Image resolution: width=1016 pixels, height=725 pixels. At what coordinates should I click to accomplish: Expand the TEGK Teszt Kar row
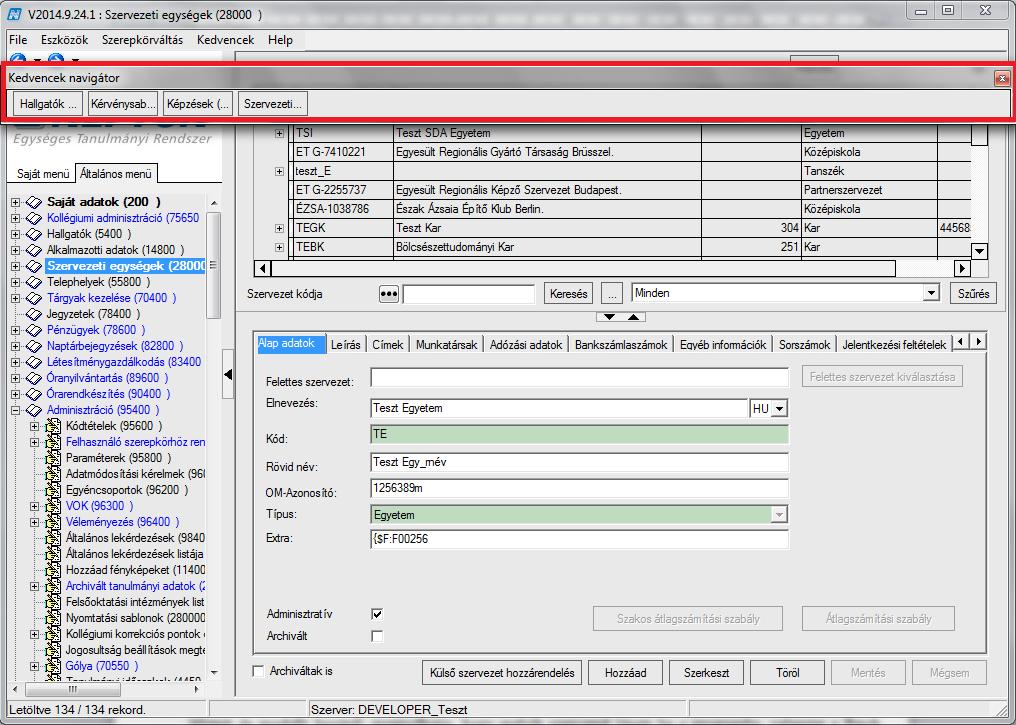click(x=279, y=228)
